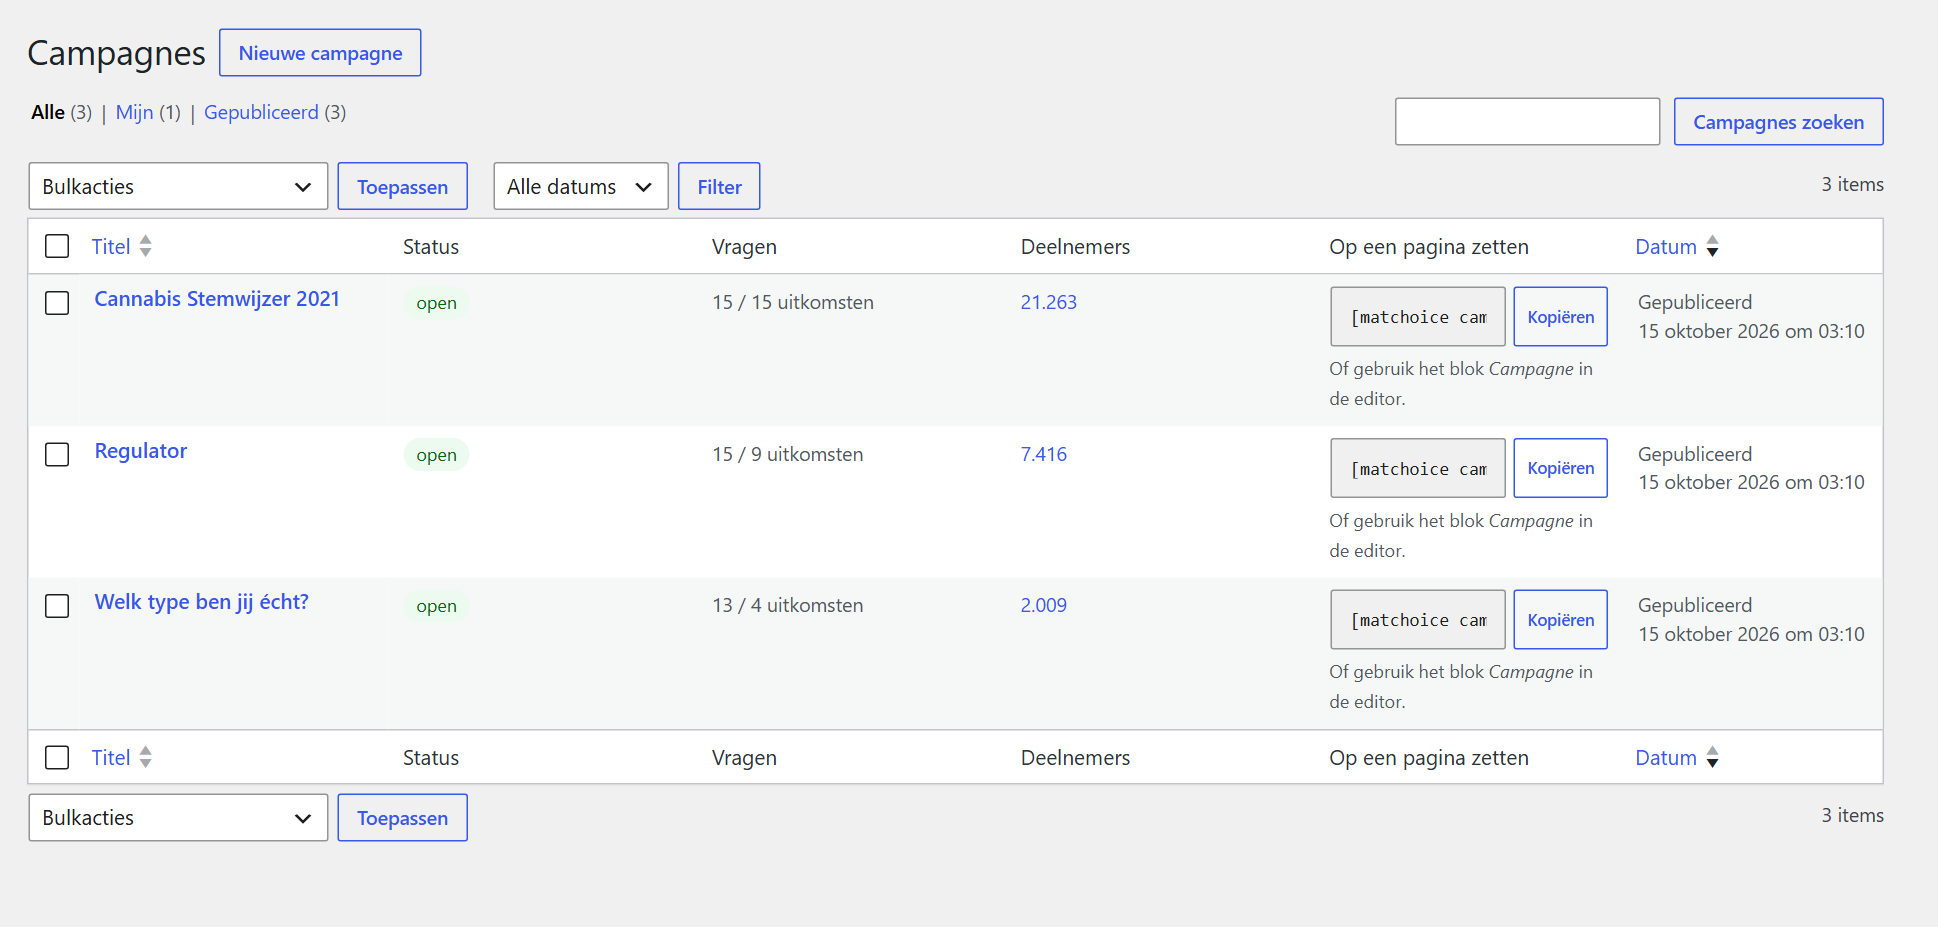Copy shortcode for Cannabis Stemwijzer 2021

pyautogui.click(x=1560, y=317)
